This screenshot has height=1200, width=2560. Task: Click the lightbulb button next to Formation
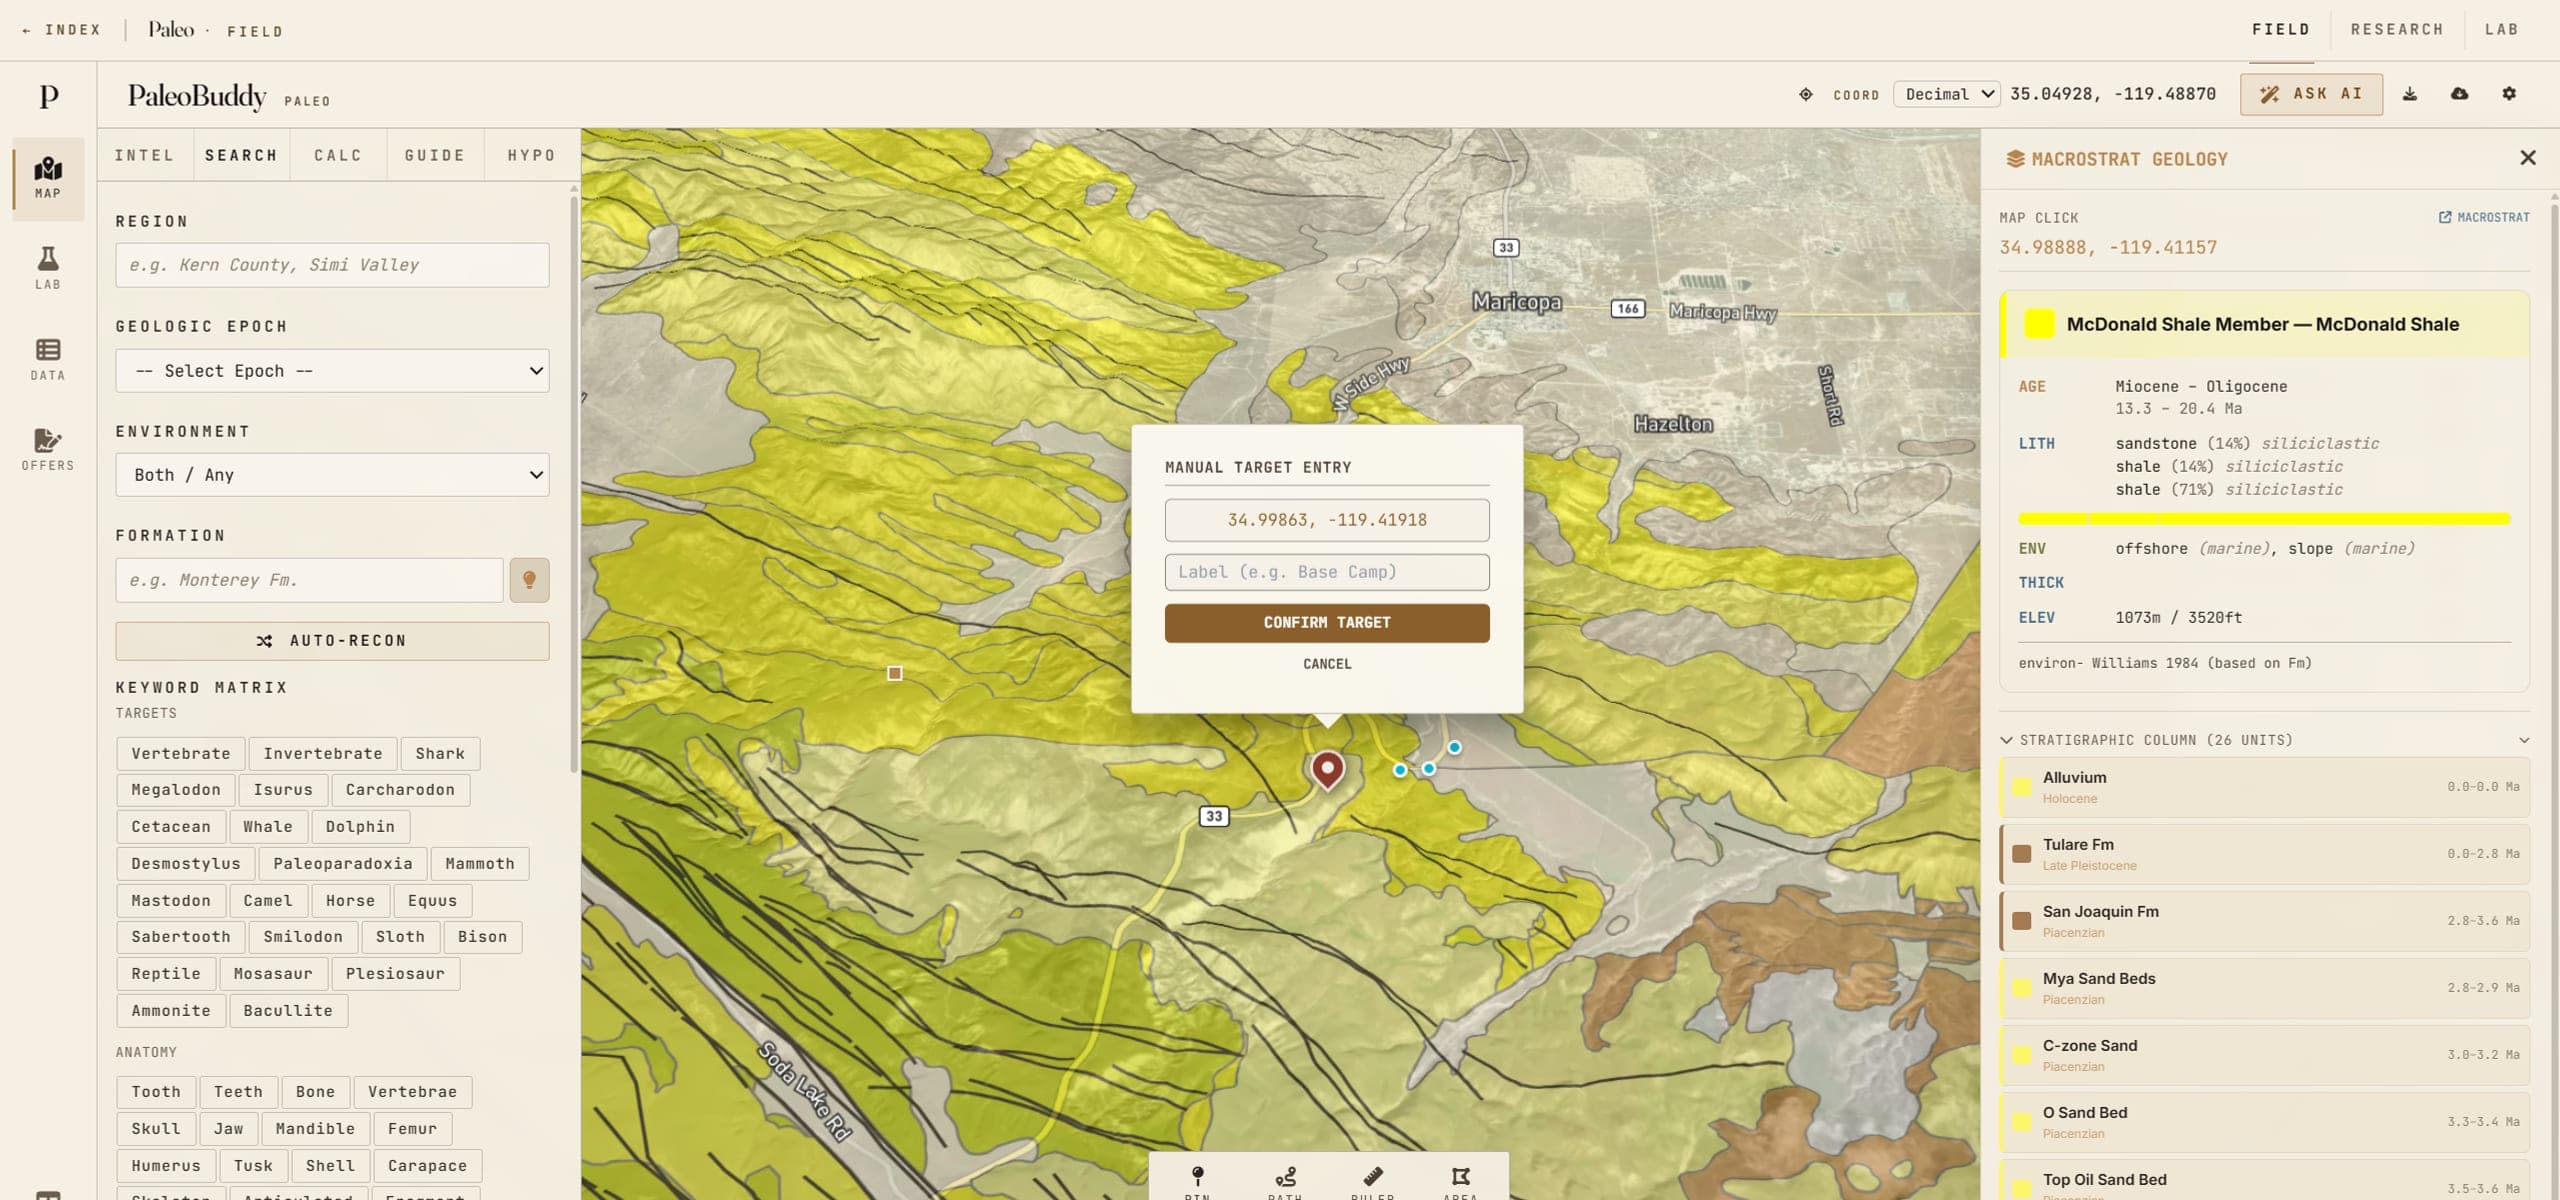click(x=529, y=580)
